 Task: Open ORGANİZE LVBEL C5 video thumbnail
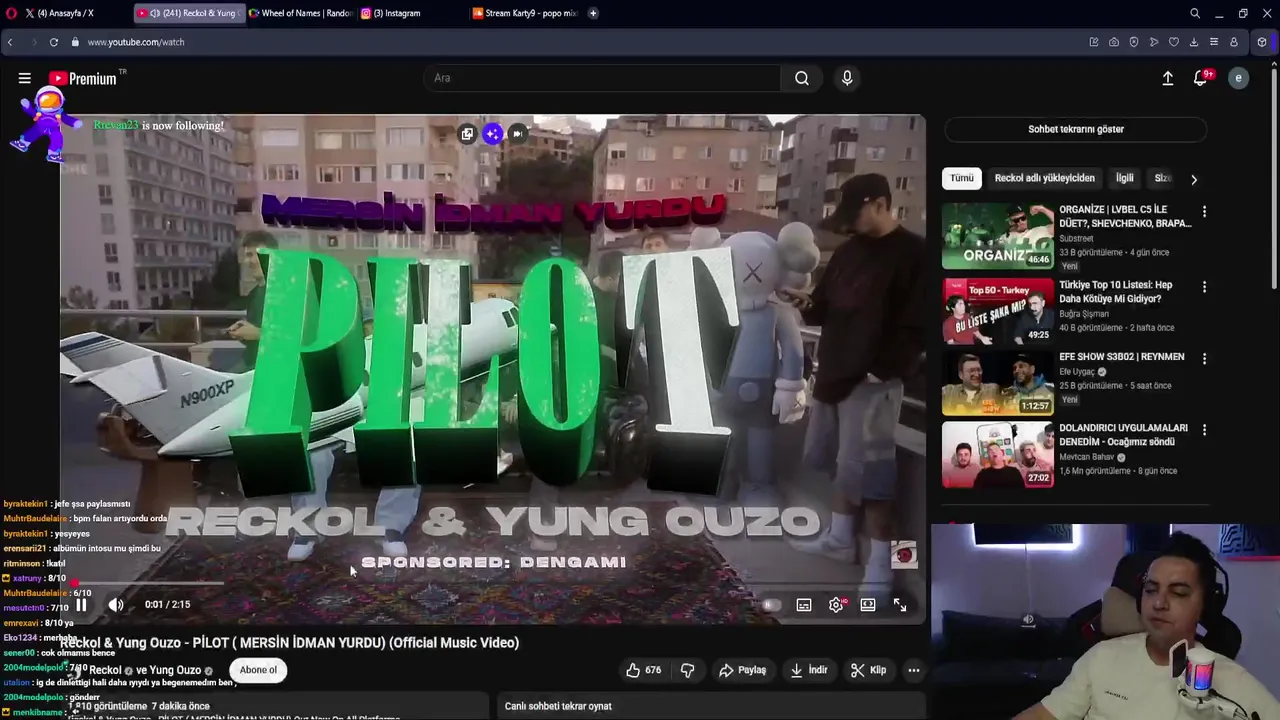[997, 235]
